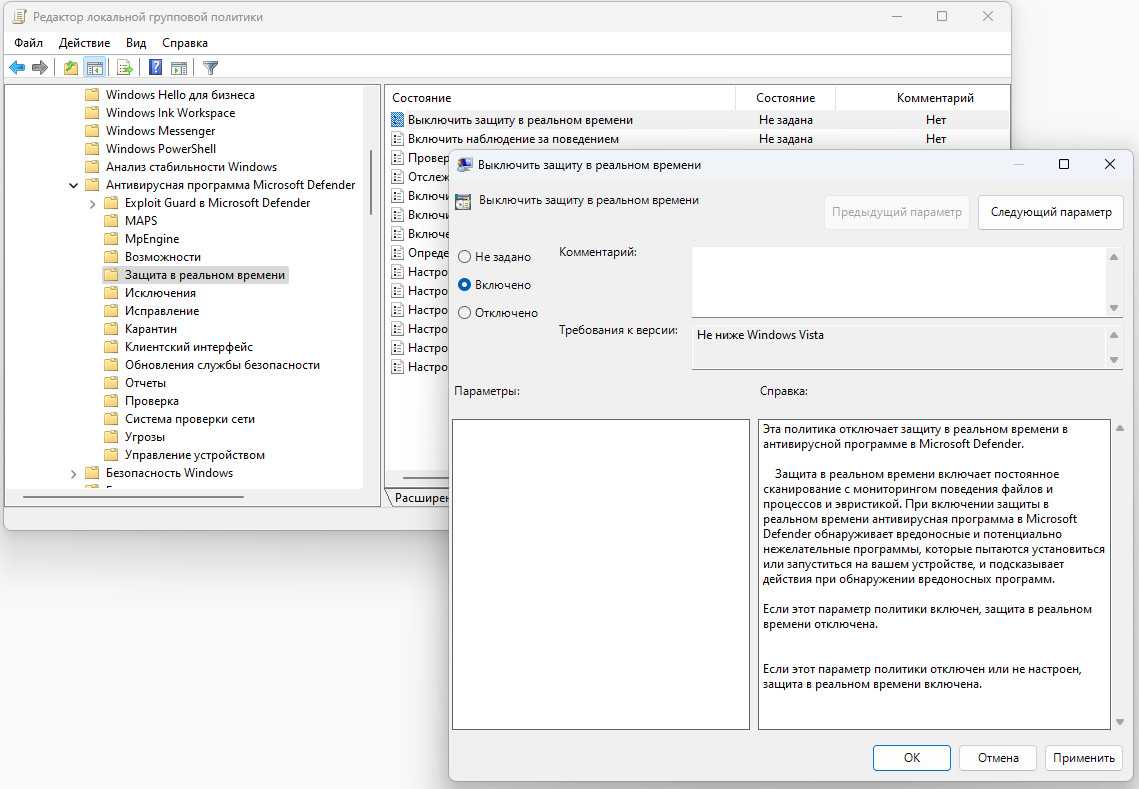This screenshot has width=1139, height=789.
Task: Expand 'Exploit Guard в Microsoft Defender' node
Action: (92, 203)
